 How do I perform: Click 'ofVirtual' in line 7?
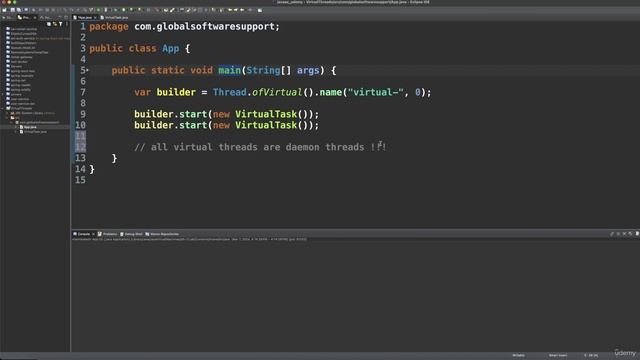(277, 92)
